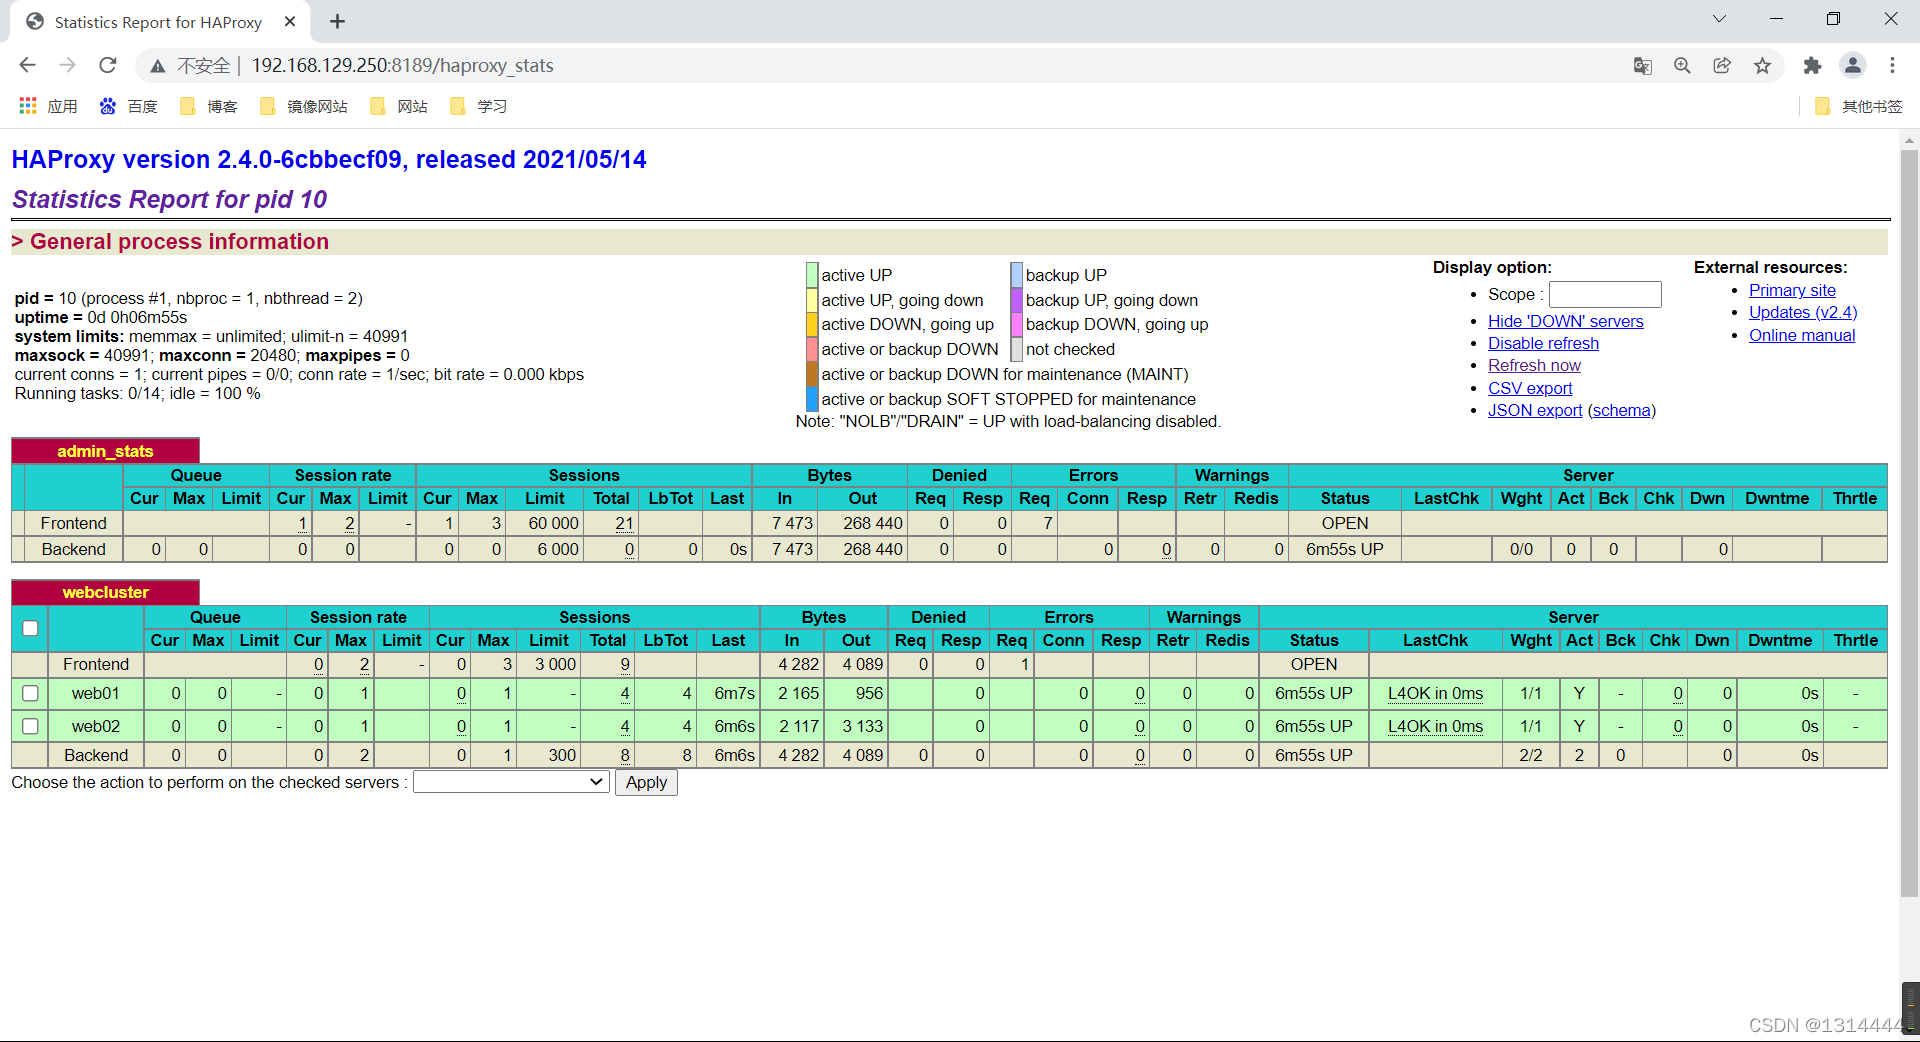Open the extensions puzzle icon
The width and height of the screenshot is (1920, 1042).
pyautogui.click(x=1812, y=66)
